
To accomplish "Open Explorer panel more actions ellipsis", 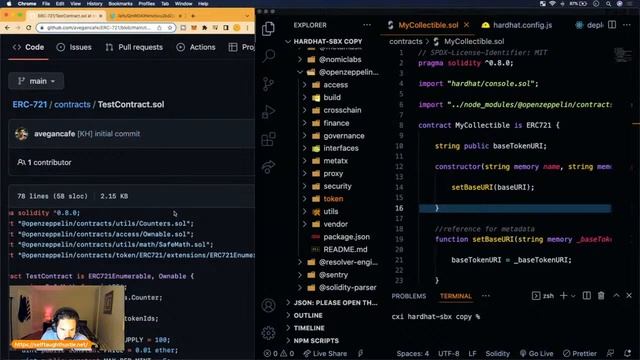I will (367, 25).
